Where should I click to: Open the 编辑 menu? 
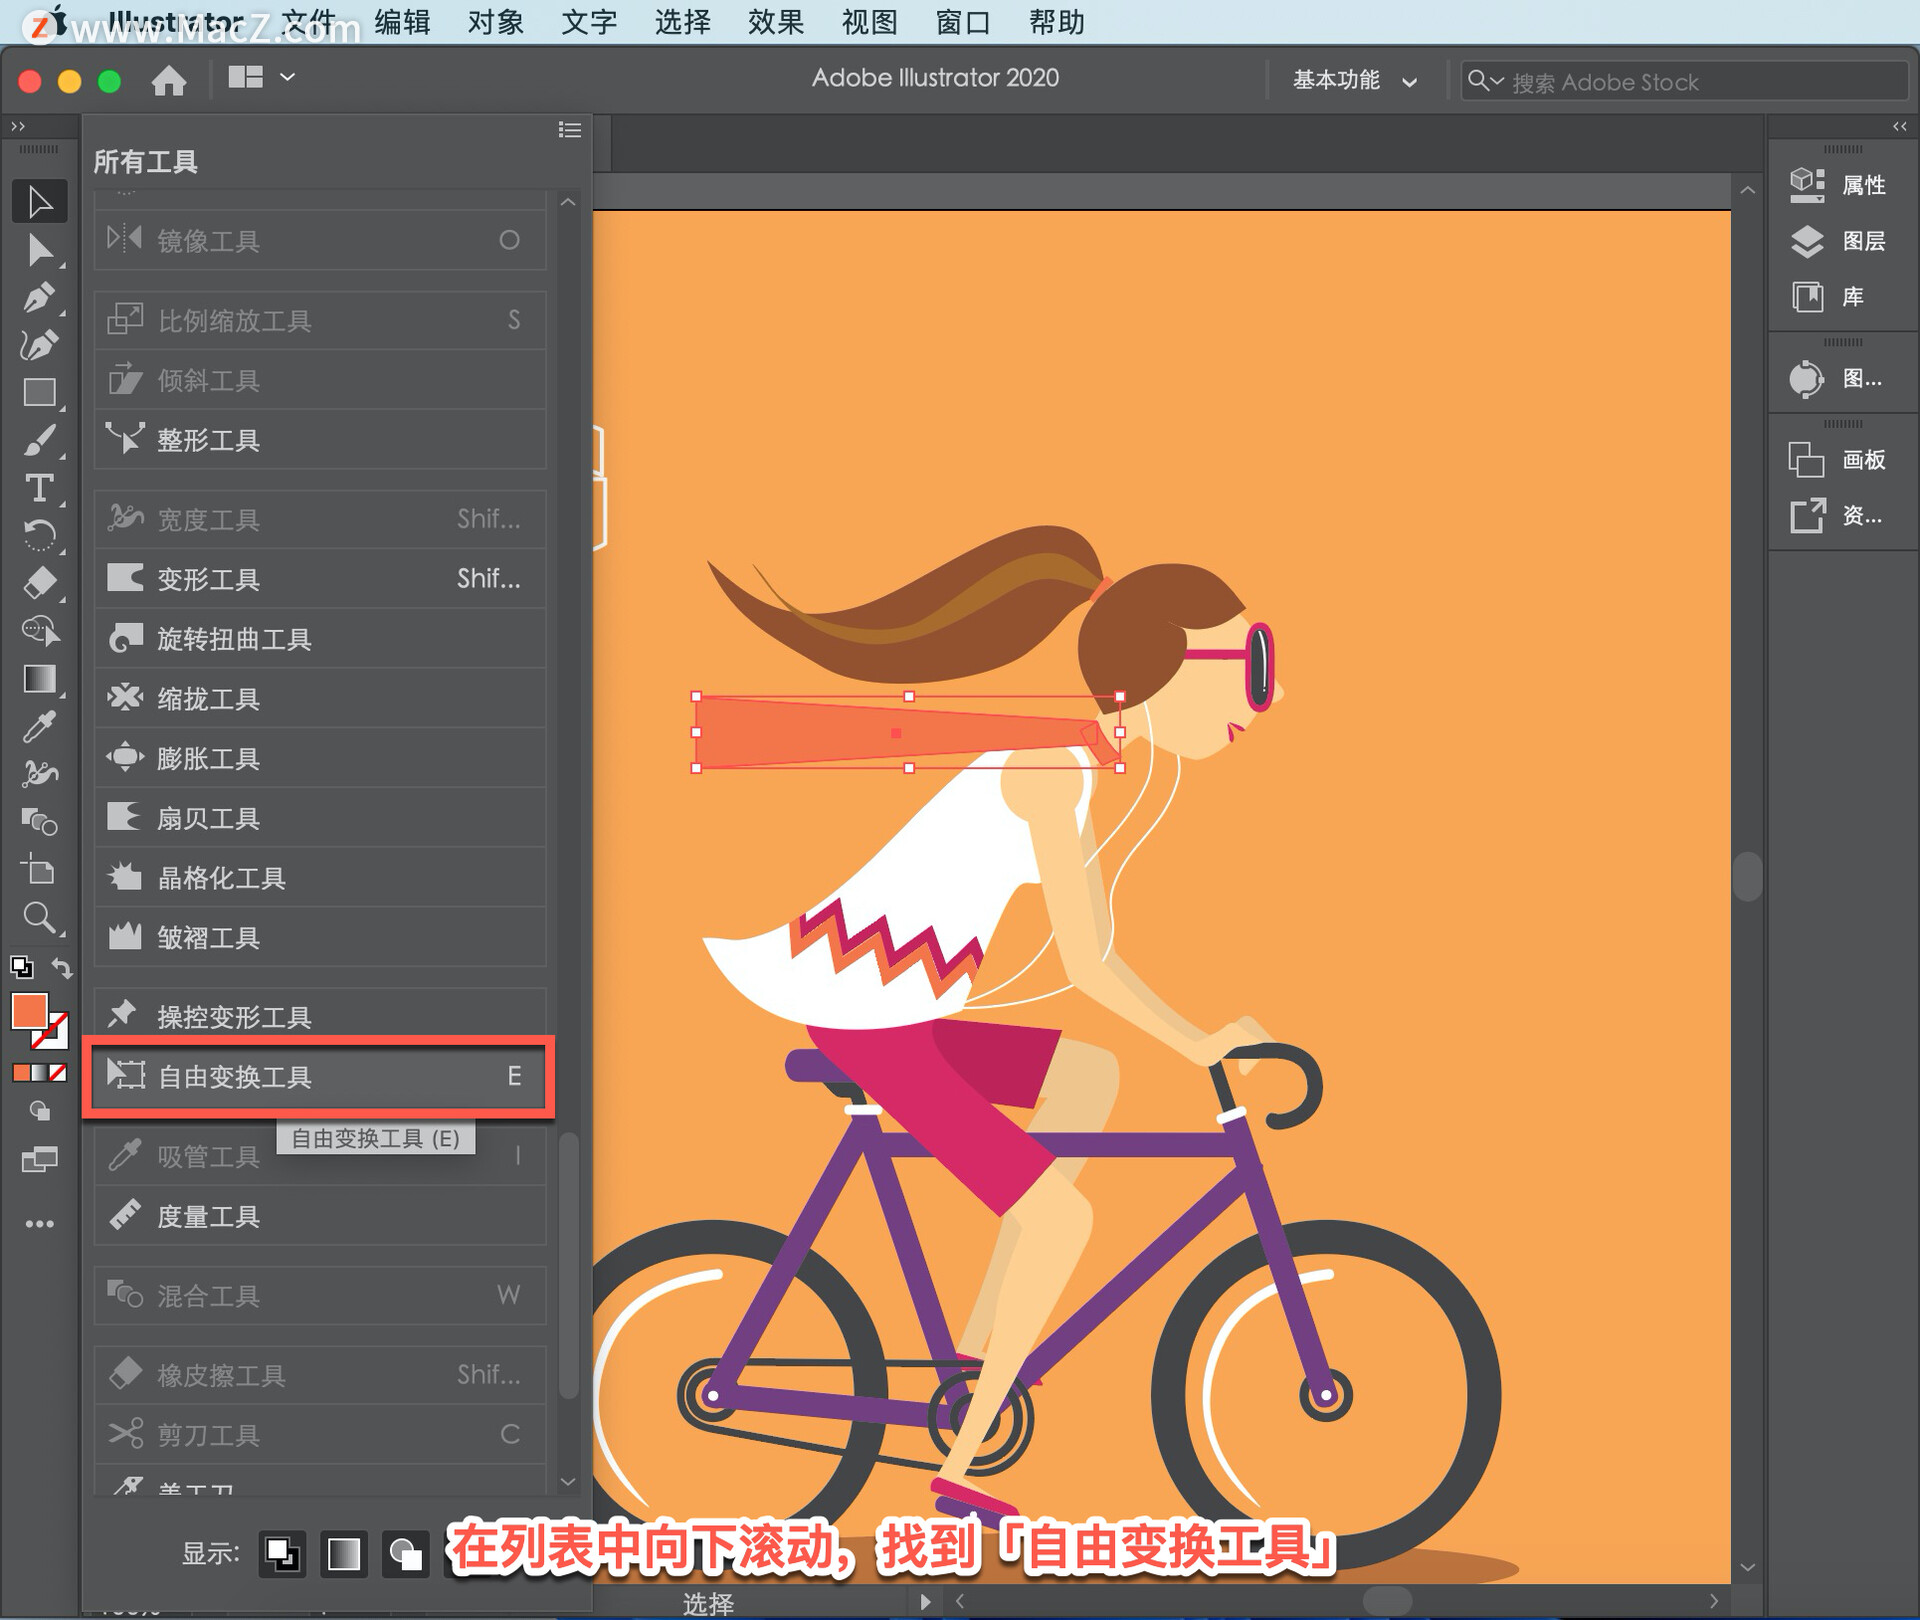(402, 22)
